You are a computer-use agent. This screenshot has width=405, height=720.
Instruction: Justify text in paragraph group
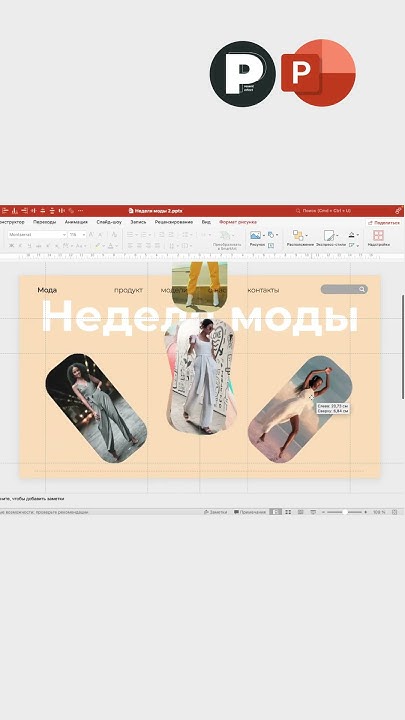[158, 246]
